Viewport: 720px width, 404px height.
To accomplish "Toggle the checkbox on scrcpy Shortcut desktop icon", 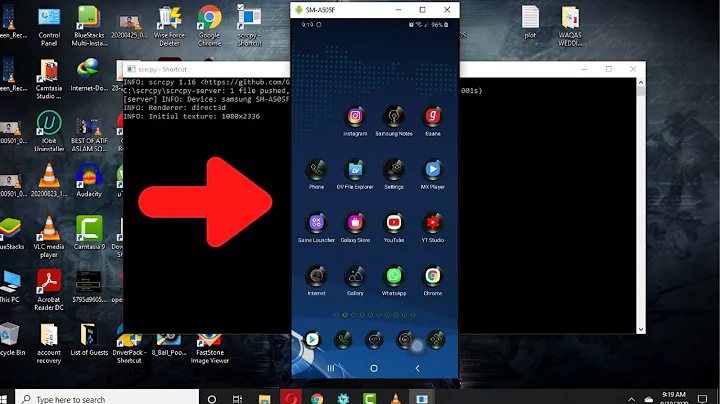I will click(x=240, y=7).
